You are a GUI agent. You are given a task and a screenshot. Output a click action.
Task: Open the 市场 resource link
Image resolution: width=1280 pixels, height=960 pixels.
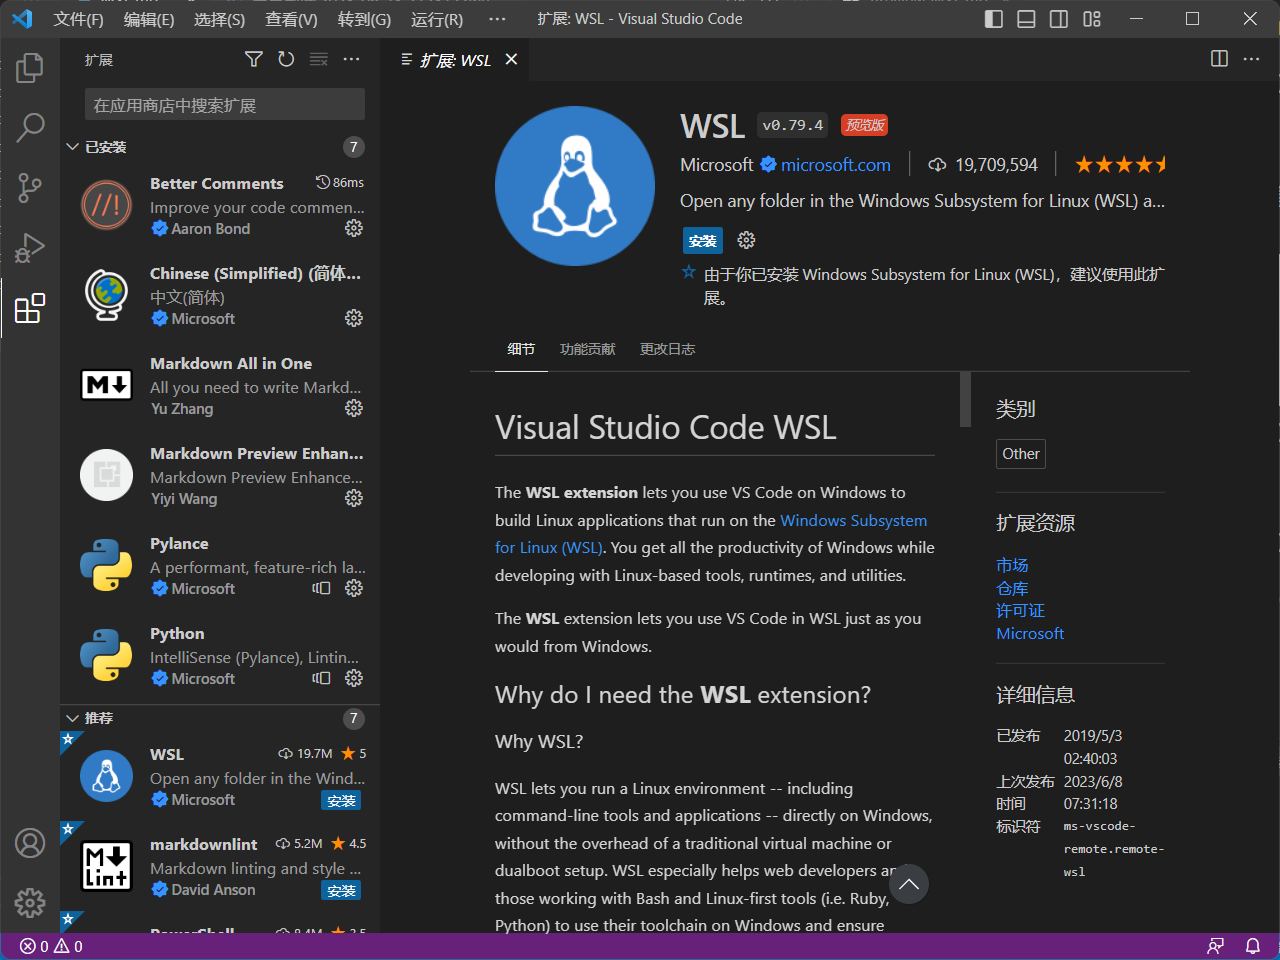point(1012,565)
